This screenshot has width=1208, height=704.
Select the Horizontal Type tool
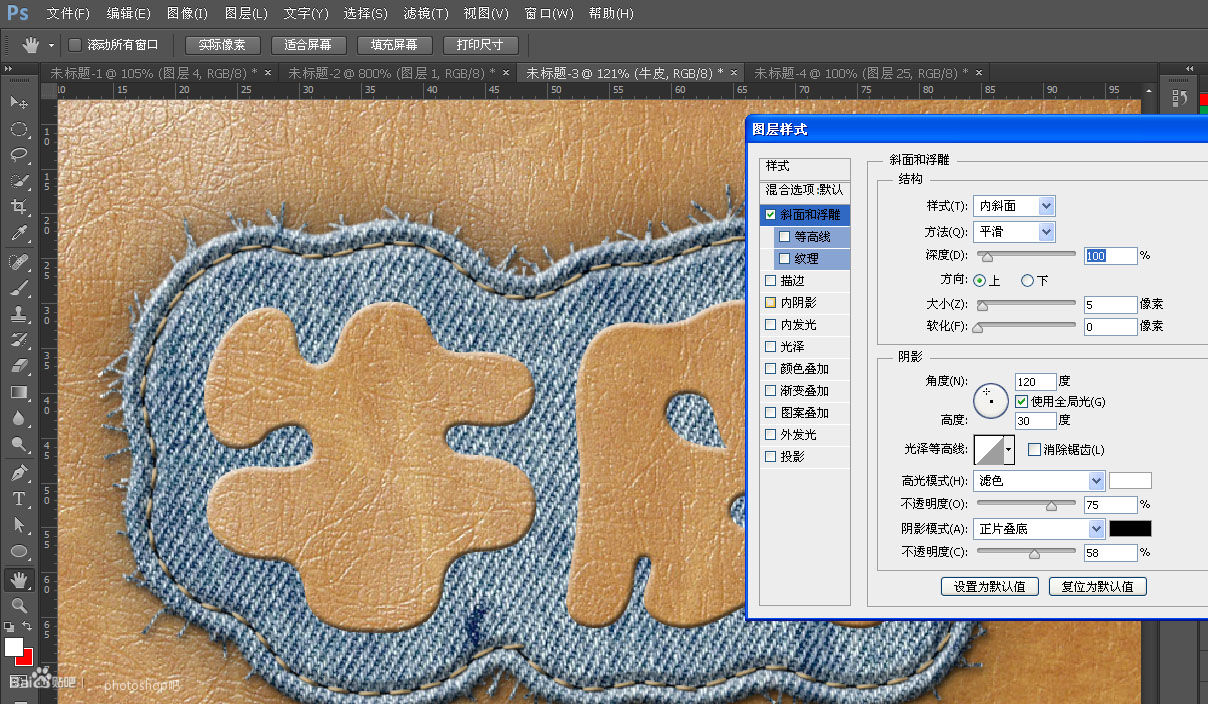pyautogui.click(x=19, y=499)
